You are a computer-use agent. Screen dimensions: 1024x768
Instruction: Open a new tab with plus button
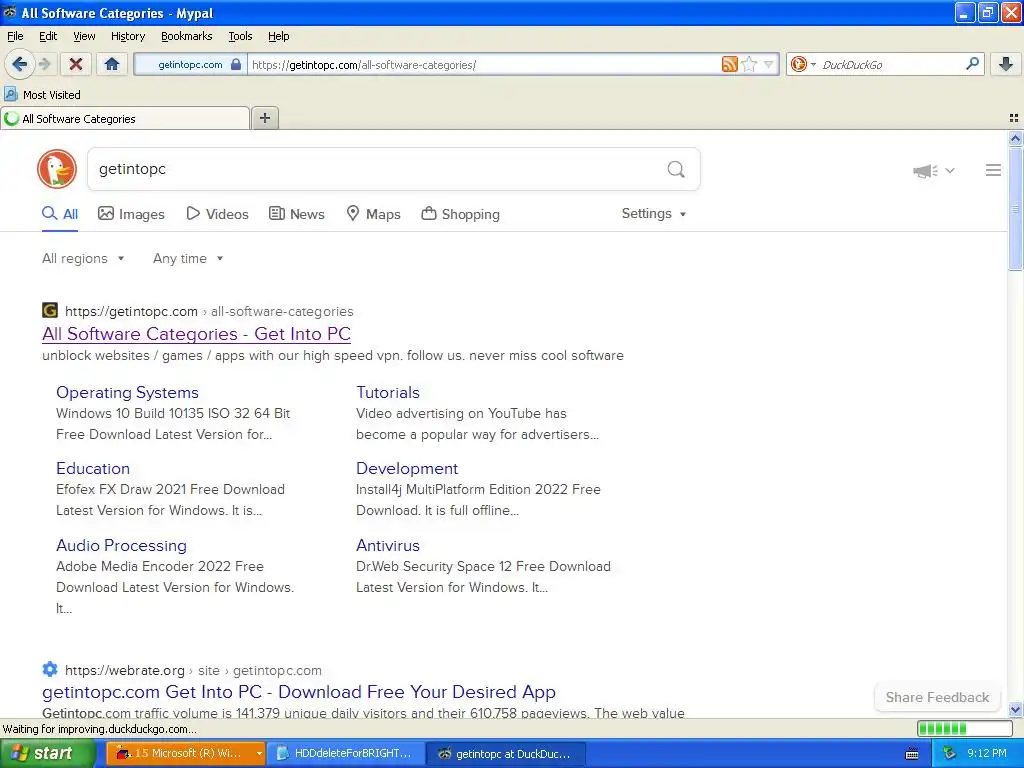[264, 118]
